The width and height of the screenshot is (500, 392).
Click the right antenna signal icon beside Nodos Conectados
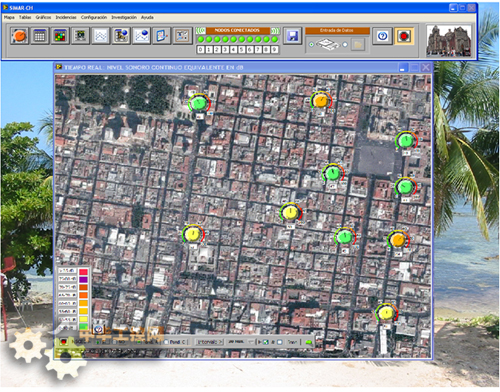[275, 31]
